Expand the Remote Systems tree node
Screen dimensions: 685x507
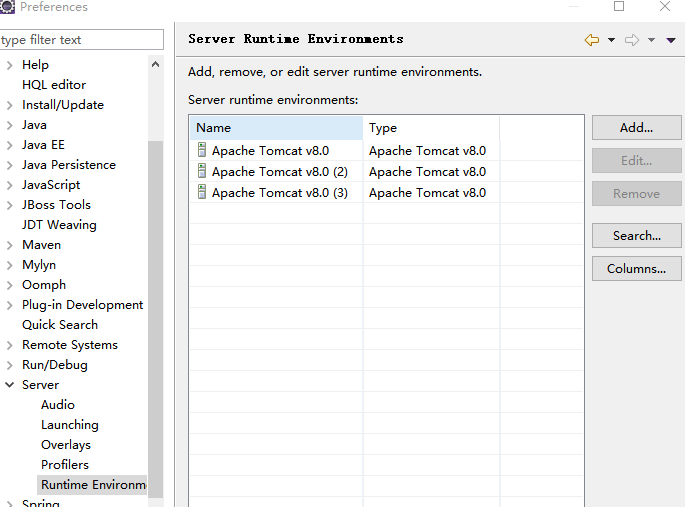10,345
